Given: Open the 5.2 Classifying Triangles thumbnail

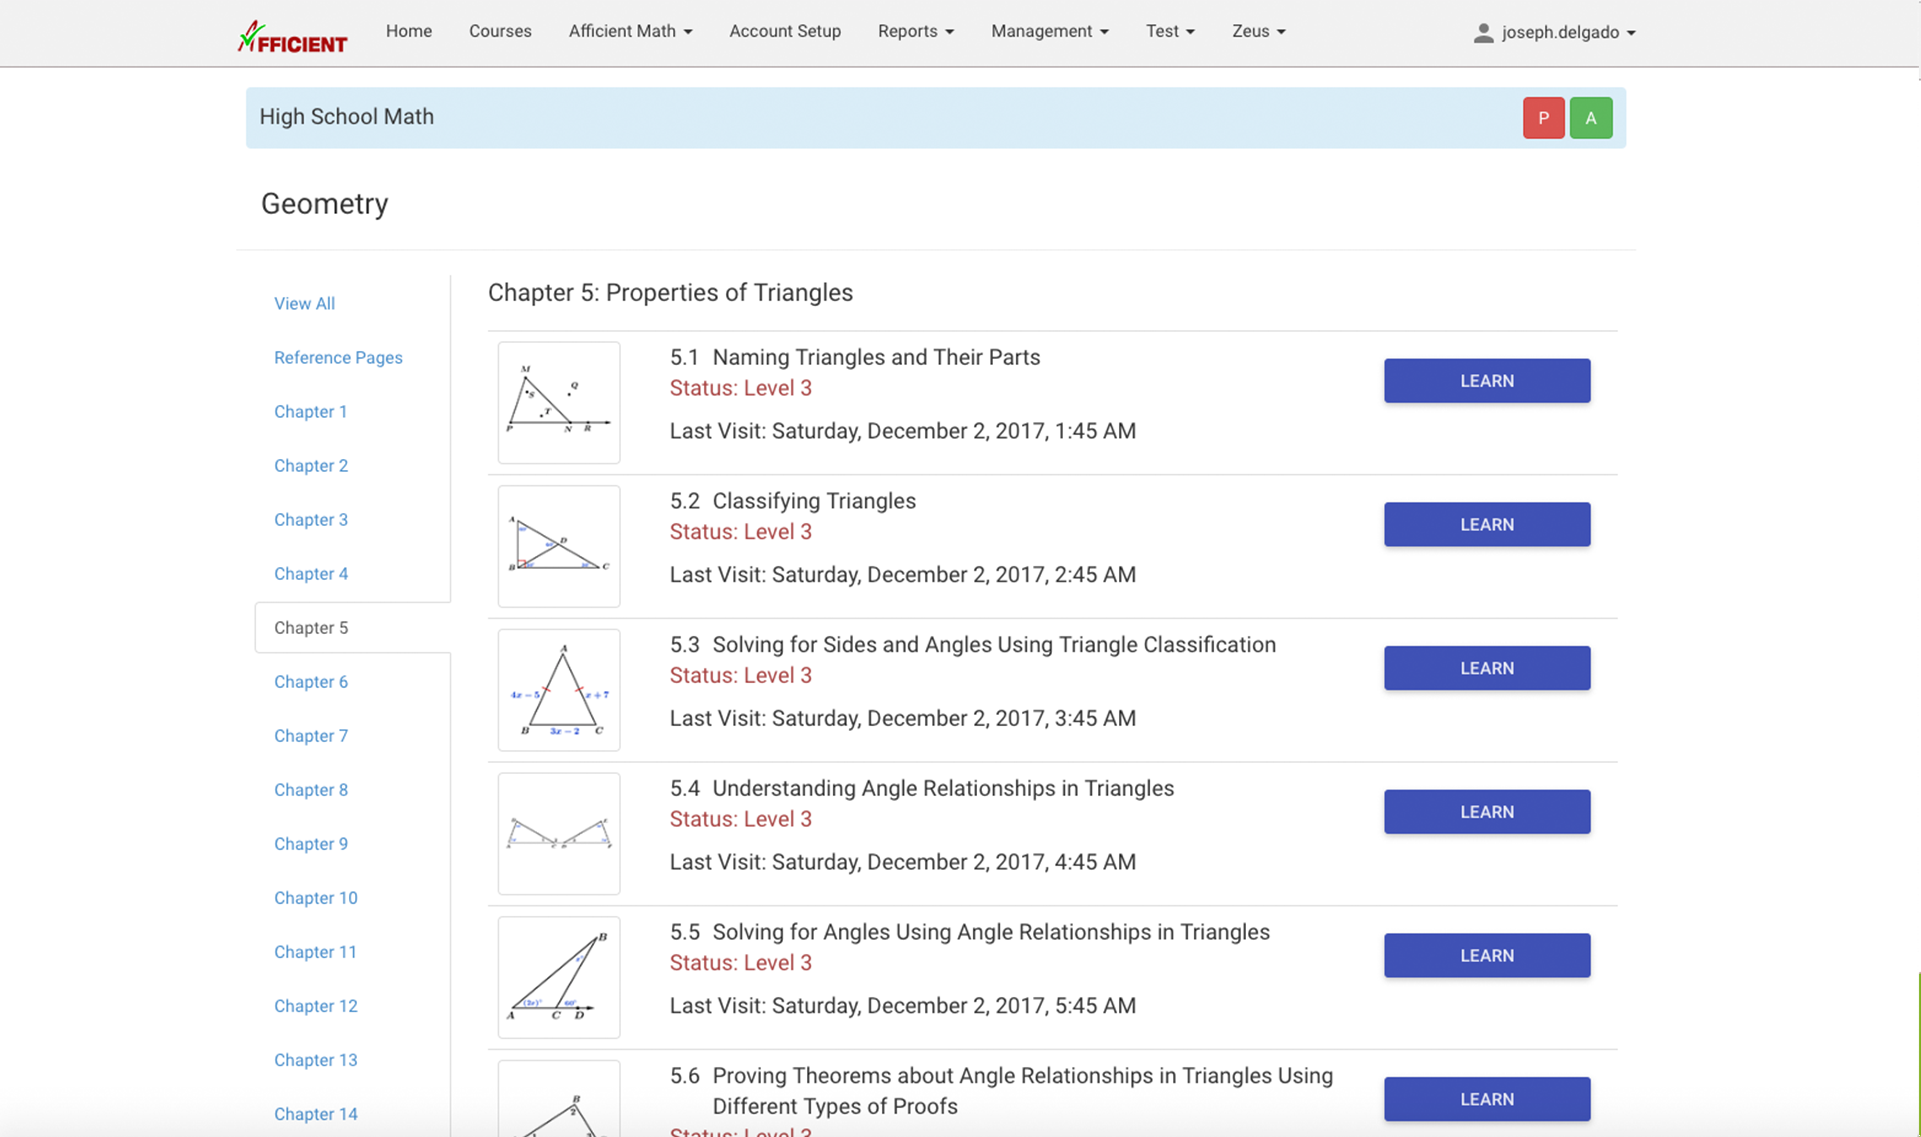Looking at the screenshot, I should click(x=559, y=546).
